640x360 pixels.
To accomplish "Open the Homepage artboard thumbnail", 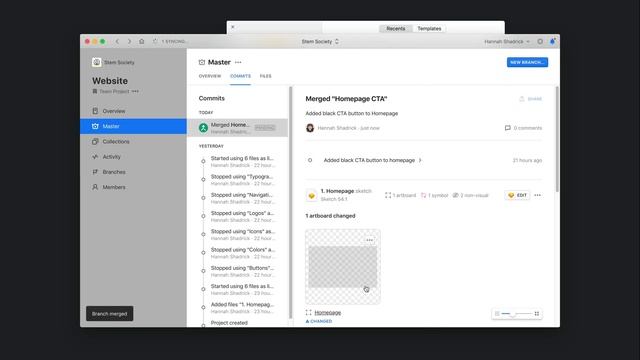I will [x=343, y=267].
